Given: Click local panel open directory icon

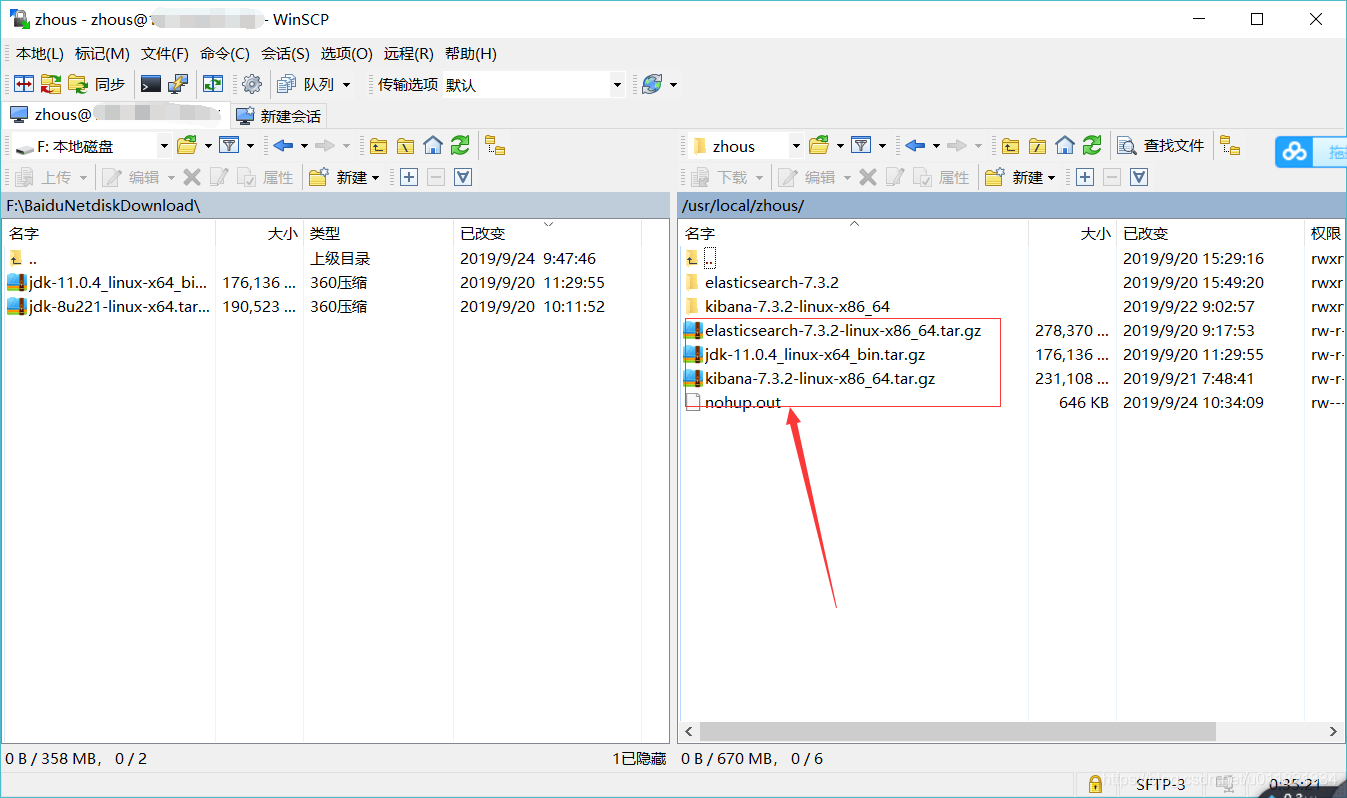Looking at the screenshot, I should point(187,146).
